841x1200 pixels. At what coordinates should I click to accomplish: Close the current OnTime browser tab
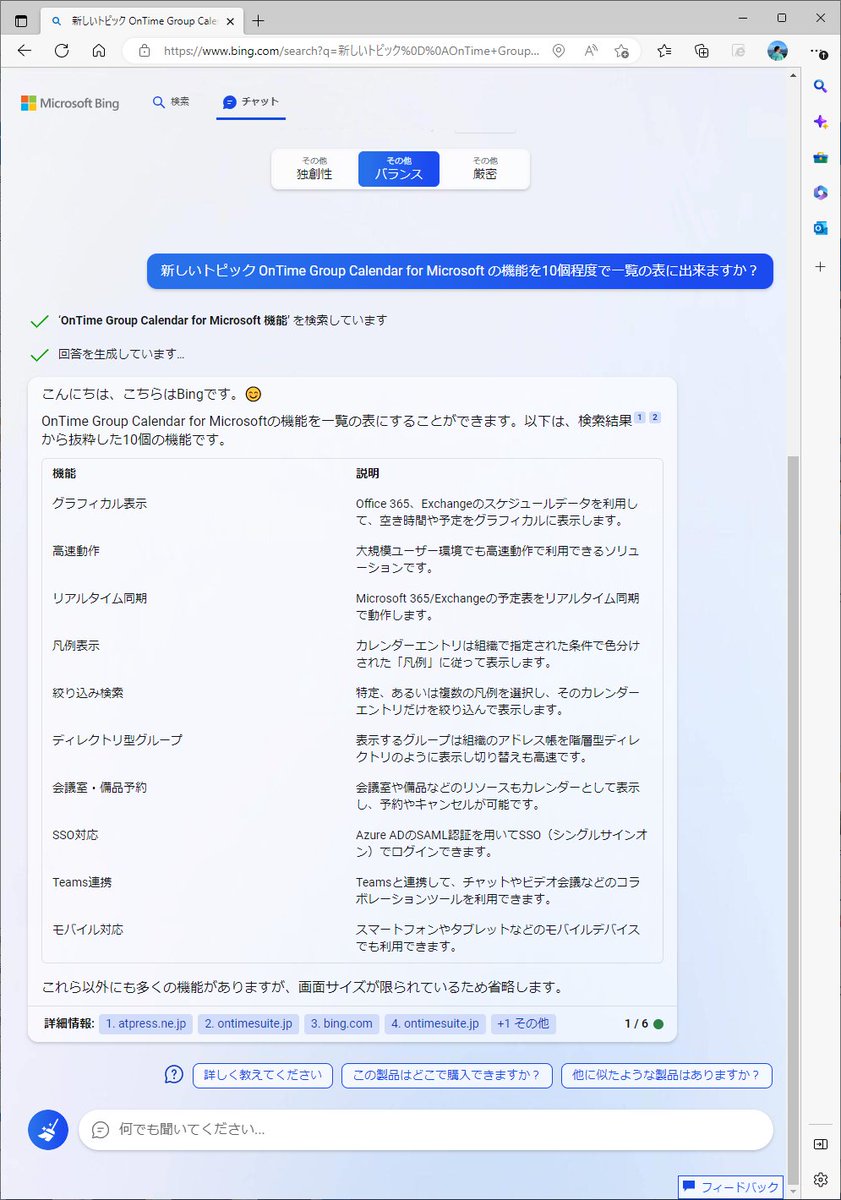click(x=230, y=20)
